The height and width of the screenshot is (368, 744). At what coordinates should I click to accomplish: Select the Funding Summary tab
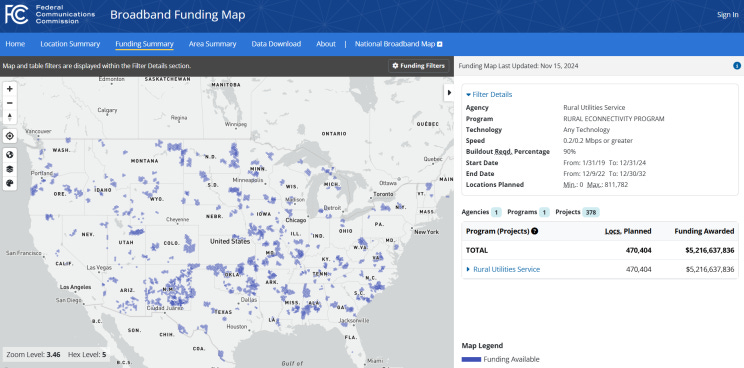pos(144,44)
